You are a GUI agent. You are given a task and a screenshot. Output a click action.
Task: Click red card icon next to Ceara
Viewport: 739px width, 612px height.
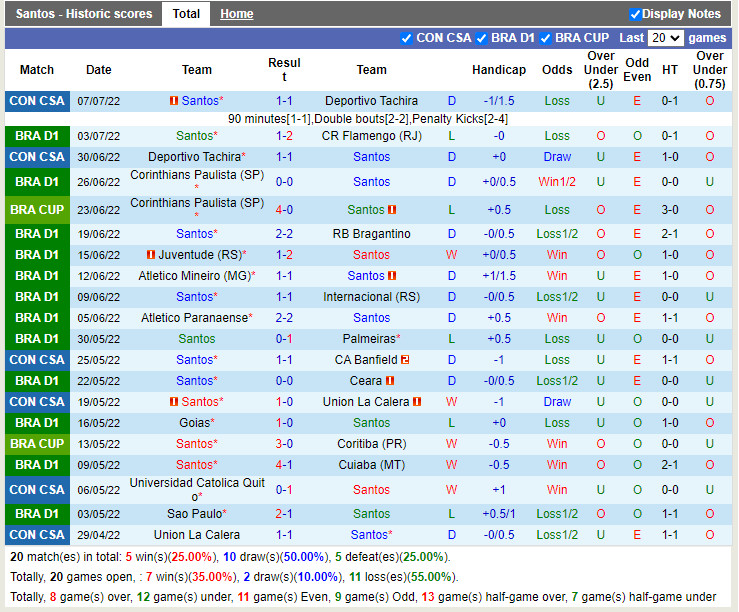coord(389,381)
